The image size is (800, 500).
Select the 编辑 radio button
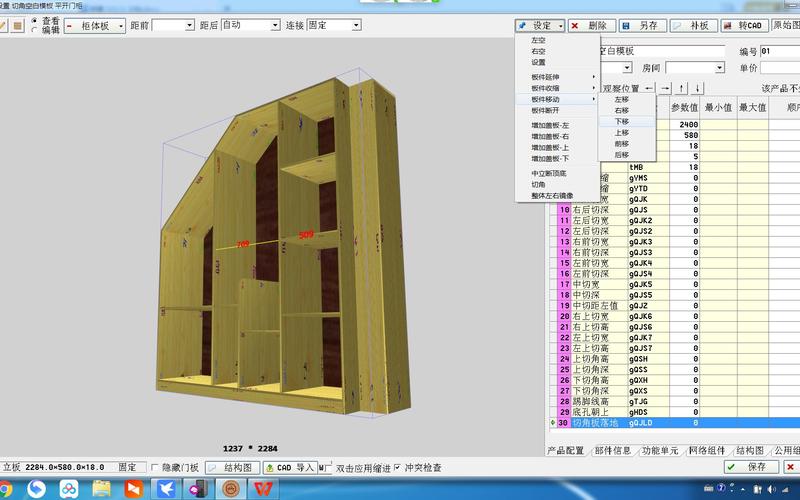point(34,30)
